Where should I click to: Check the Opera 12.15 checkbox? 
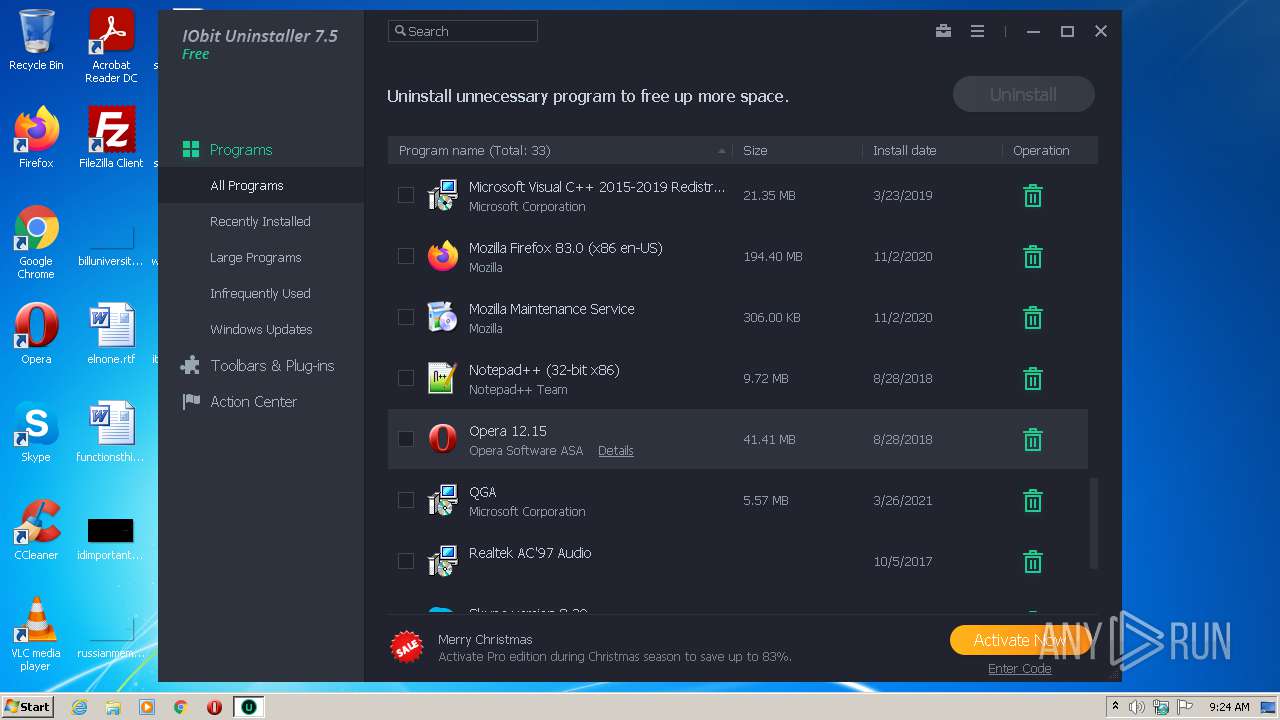pos(406,439)
